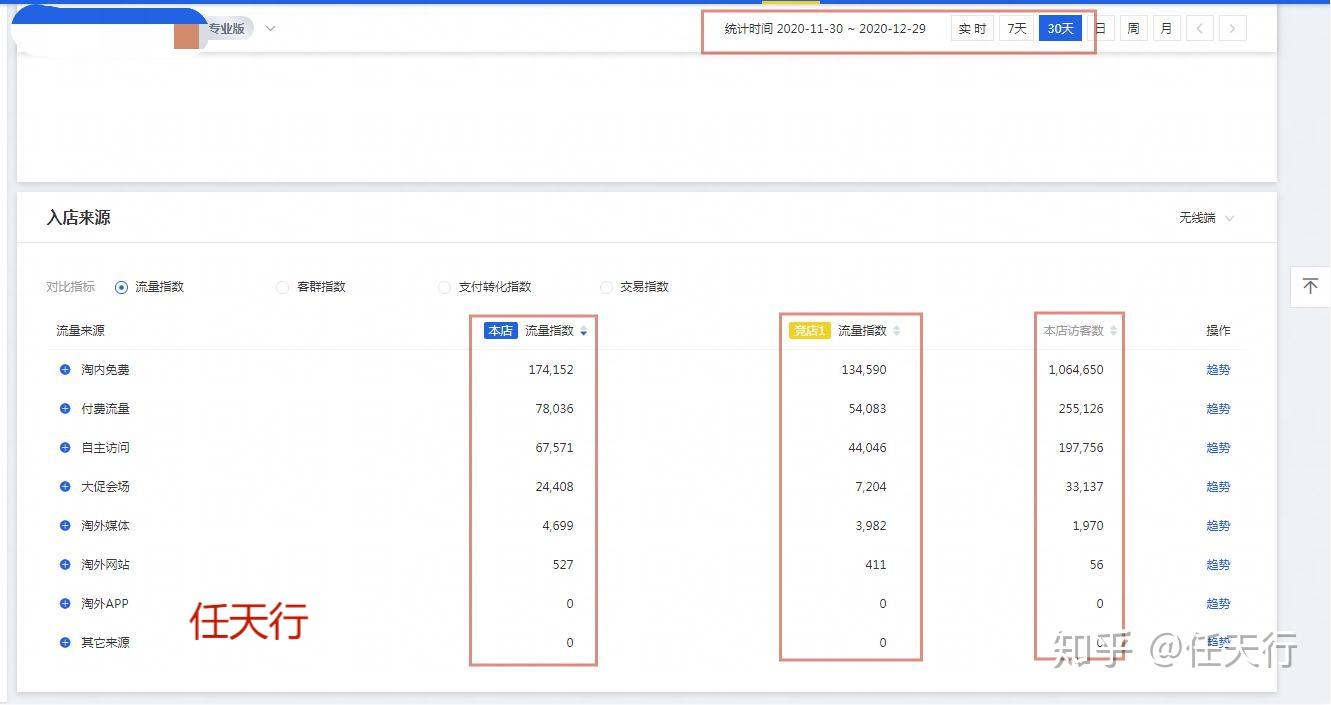1331x705 pixels.
Task: Click the yellow 竞店1 tag
Action: pyautogui.click(x=810, y=331)
